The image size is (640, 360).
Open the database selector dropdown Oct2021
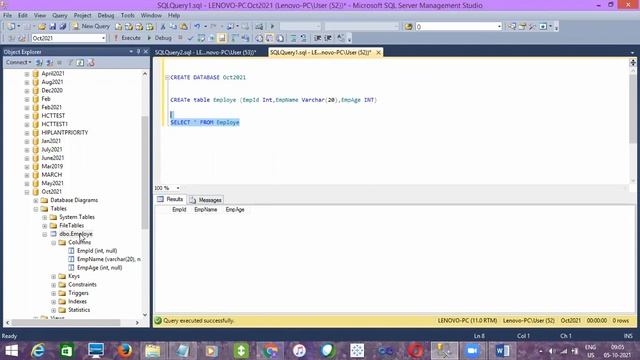[x=103, y=38]
